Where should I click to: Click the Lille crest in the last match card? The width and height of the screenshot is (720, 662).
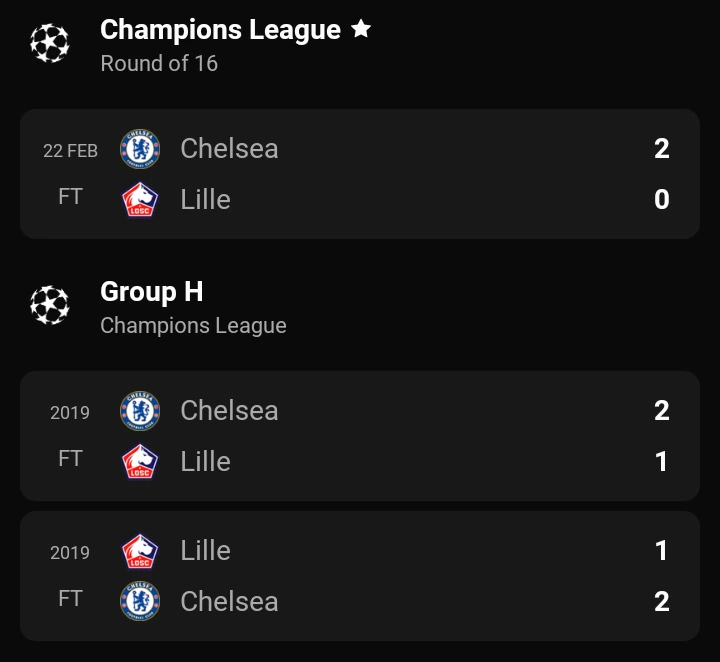click(140, 551)
